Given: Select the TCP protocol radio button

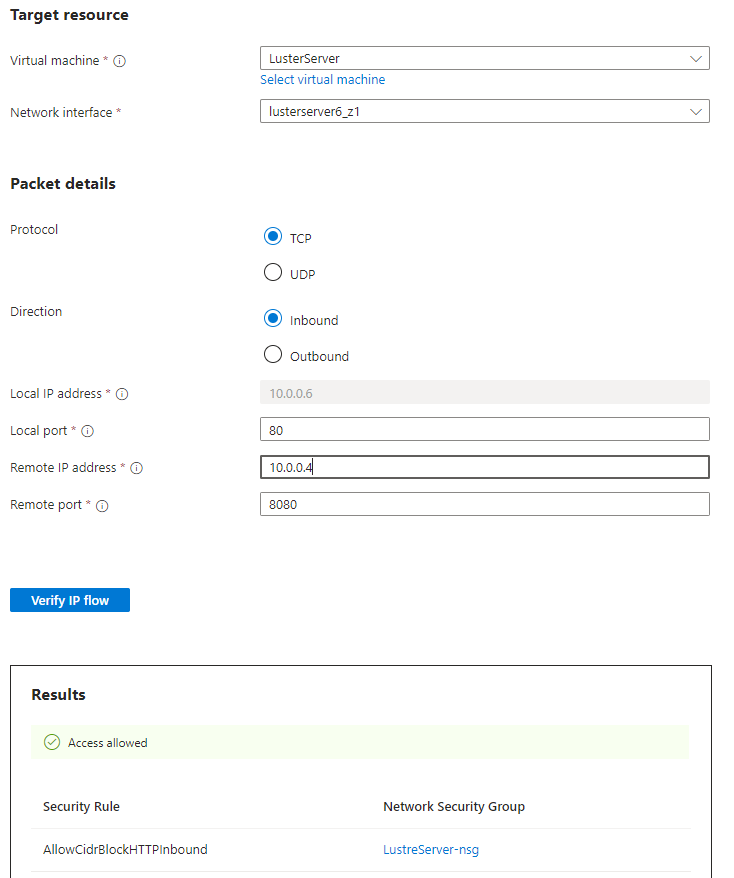Looking at the screenshot, I should coord(272,237).
